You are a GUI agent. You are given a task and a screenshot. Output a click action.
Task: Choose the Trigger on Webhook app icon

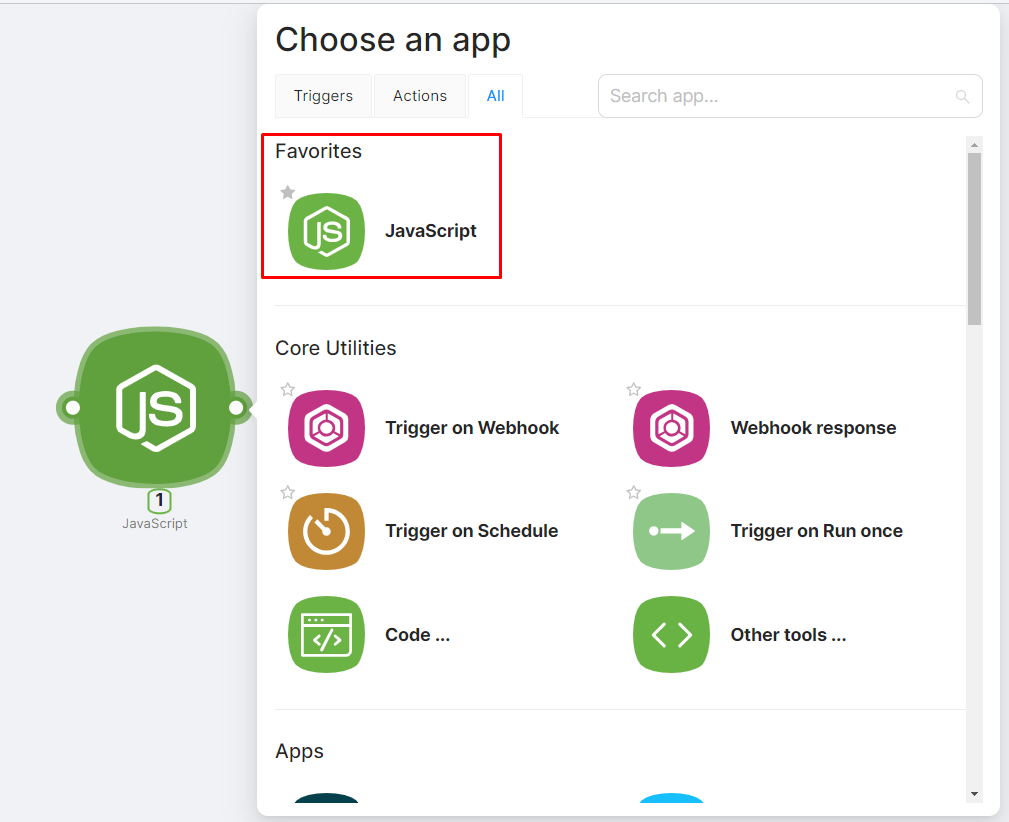click(x=327, y=428)
